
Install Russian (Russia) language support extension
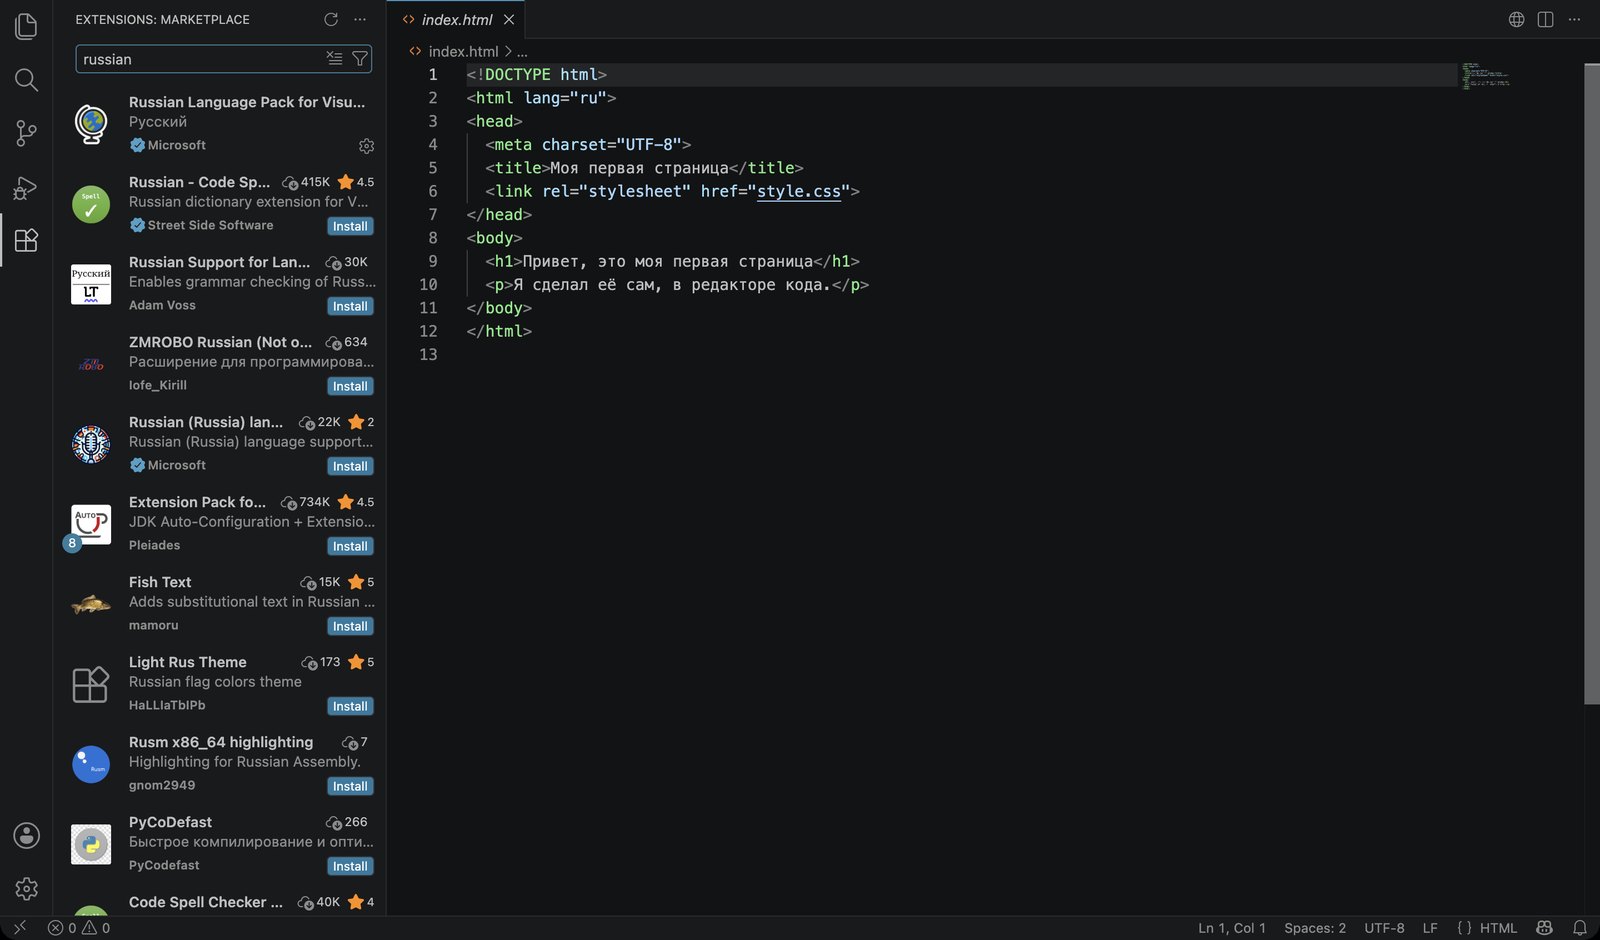pyautogui.click(x=350, y=466)
